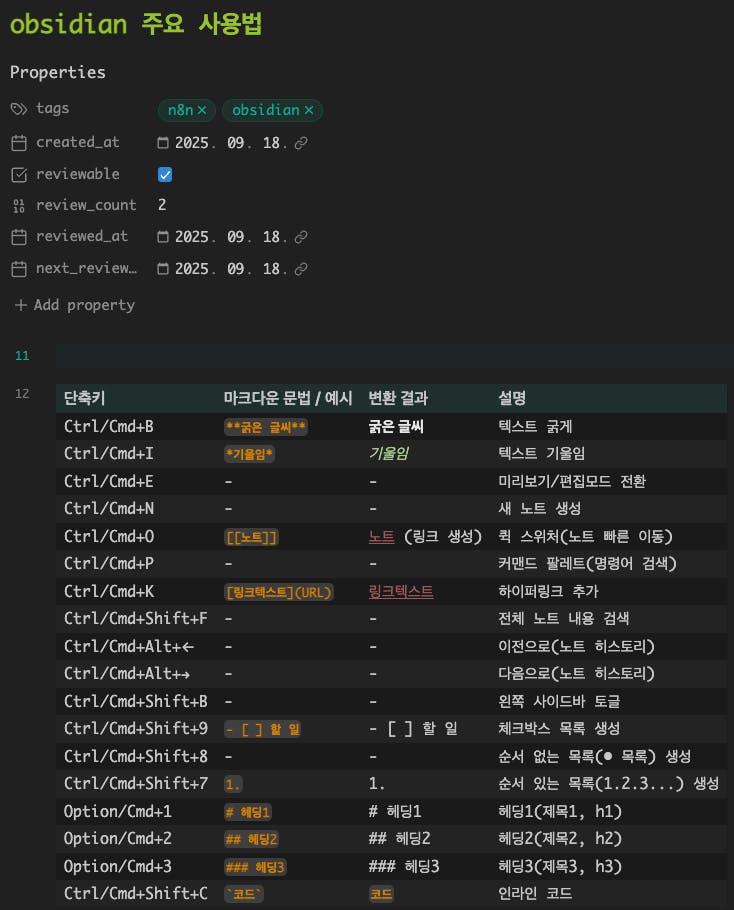This screenshot has height=910, width=734.
Task: Click the created_at calendar property icon
Action: click(19, 143)
